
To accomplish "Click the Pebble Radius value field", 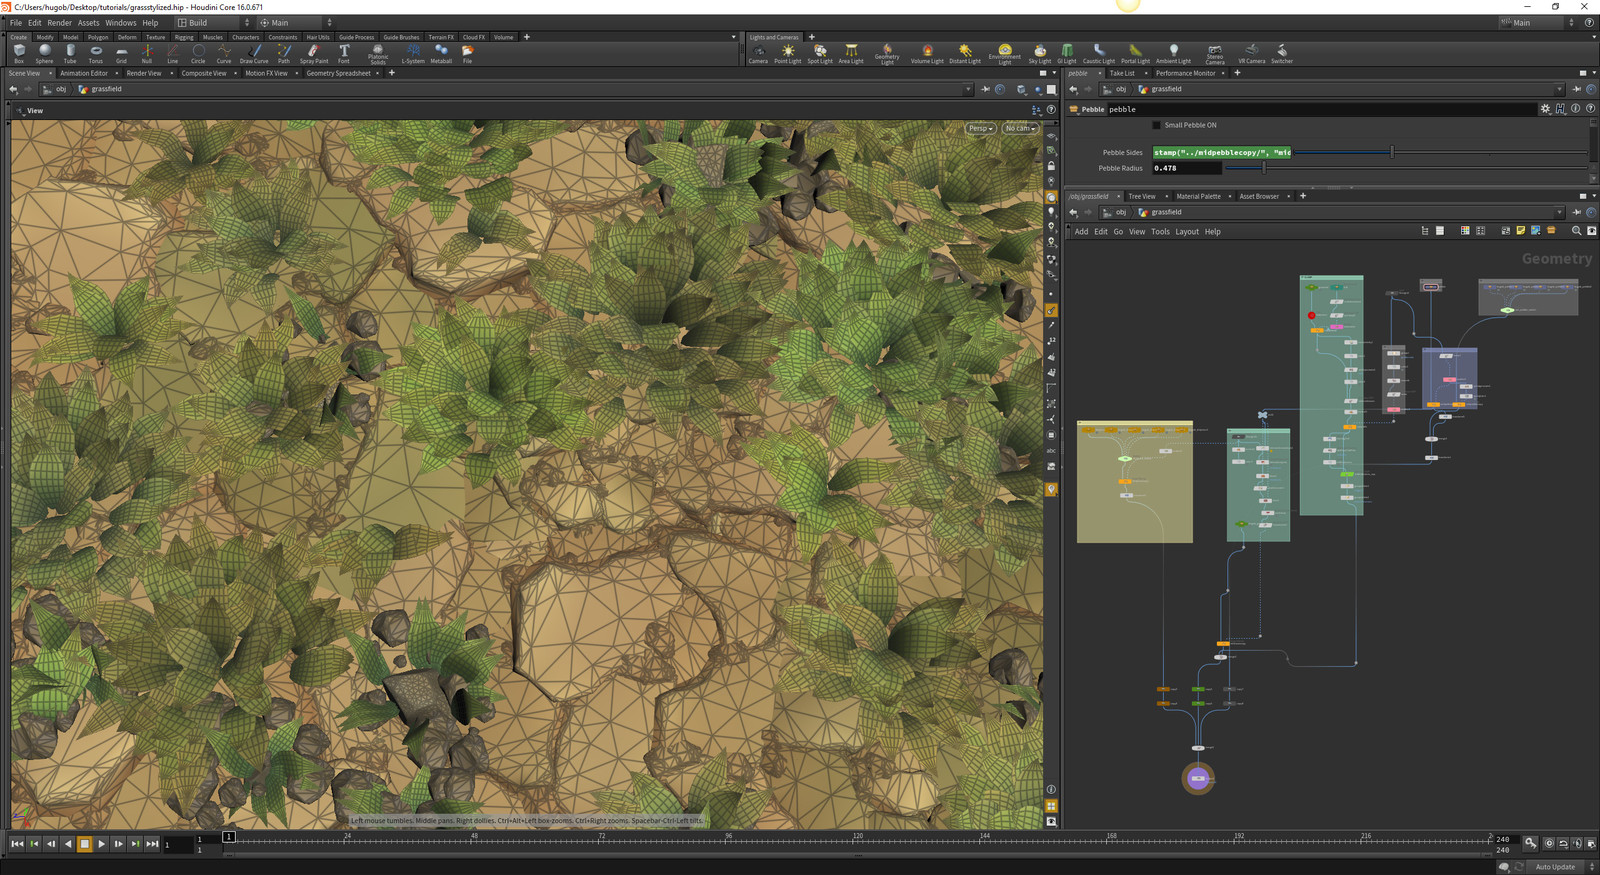I will pos(1186,168).
